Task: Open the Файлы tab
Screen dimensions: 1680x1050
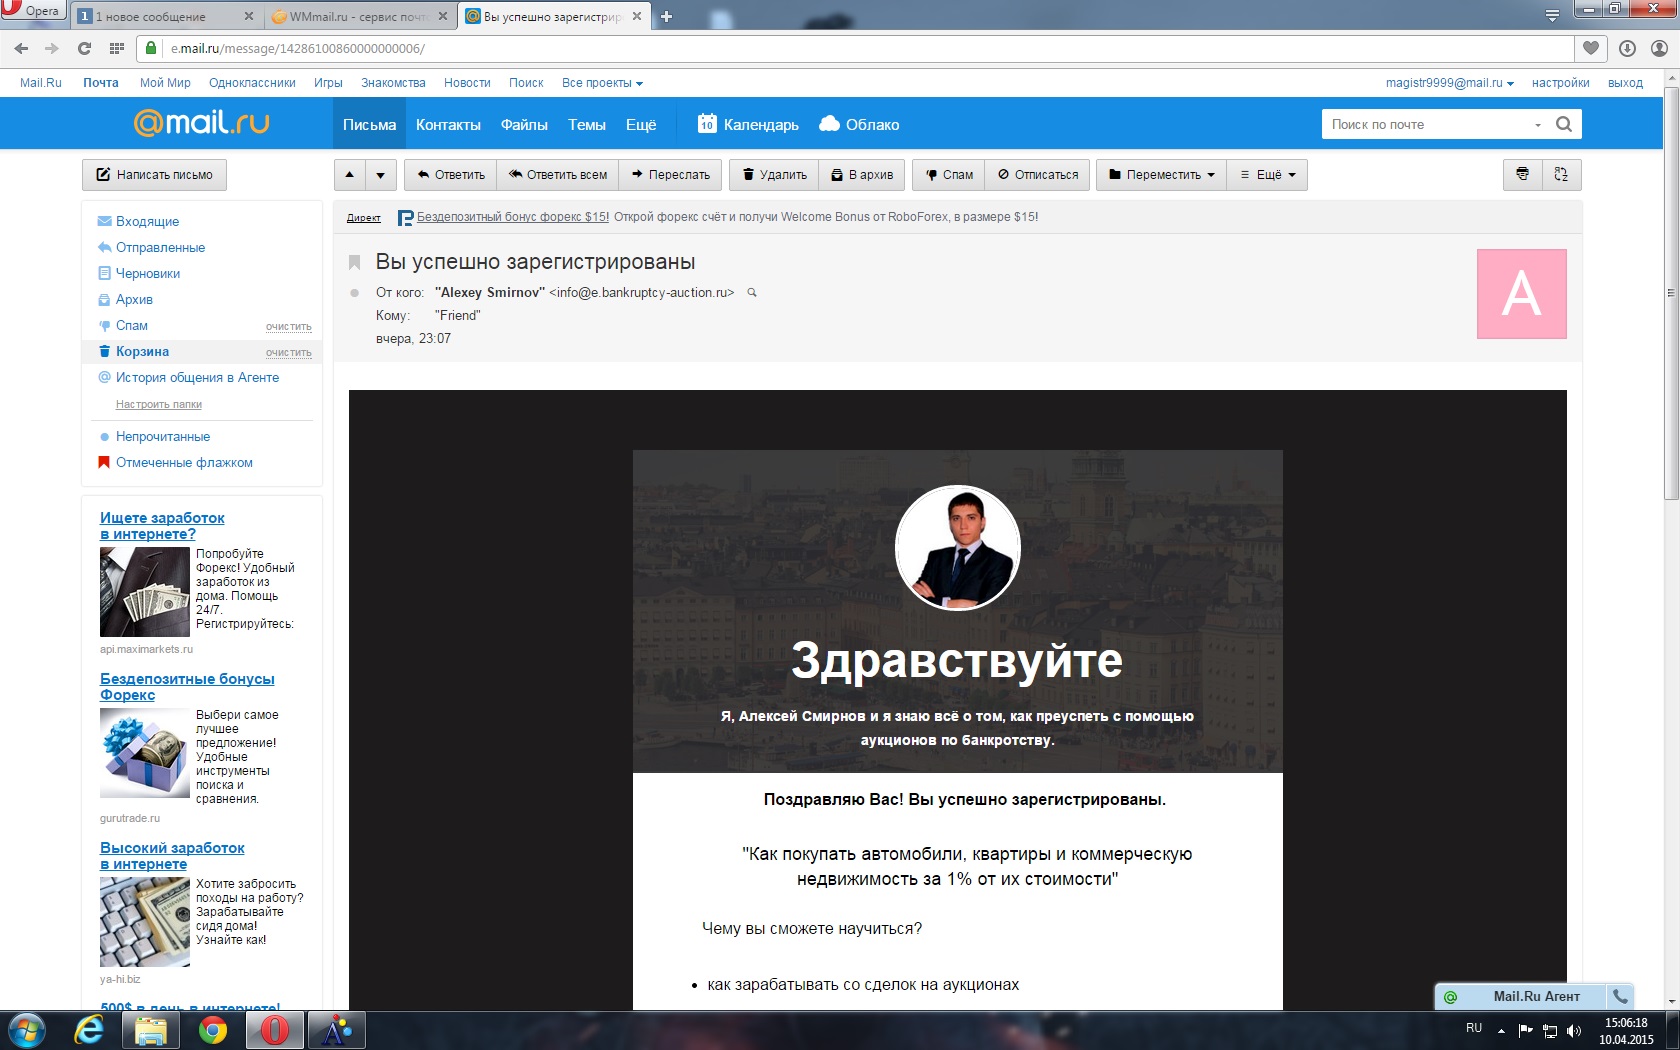Action: [524, 125]
